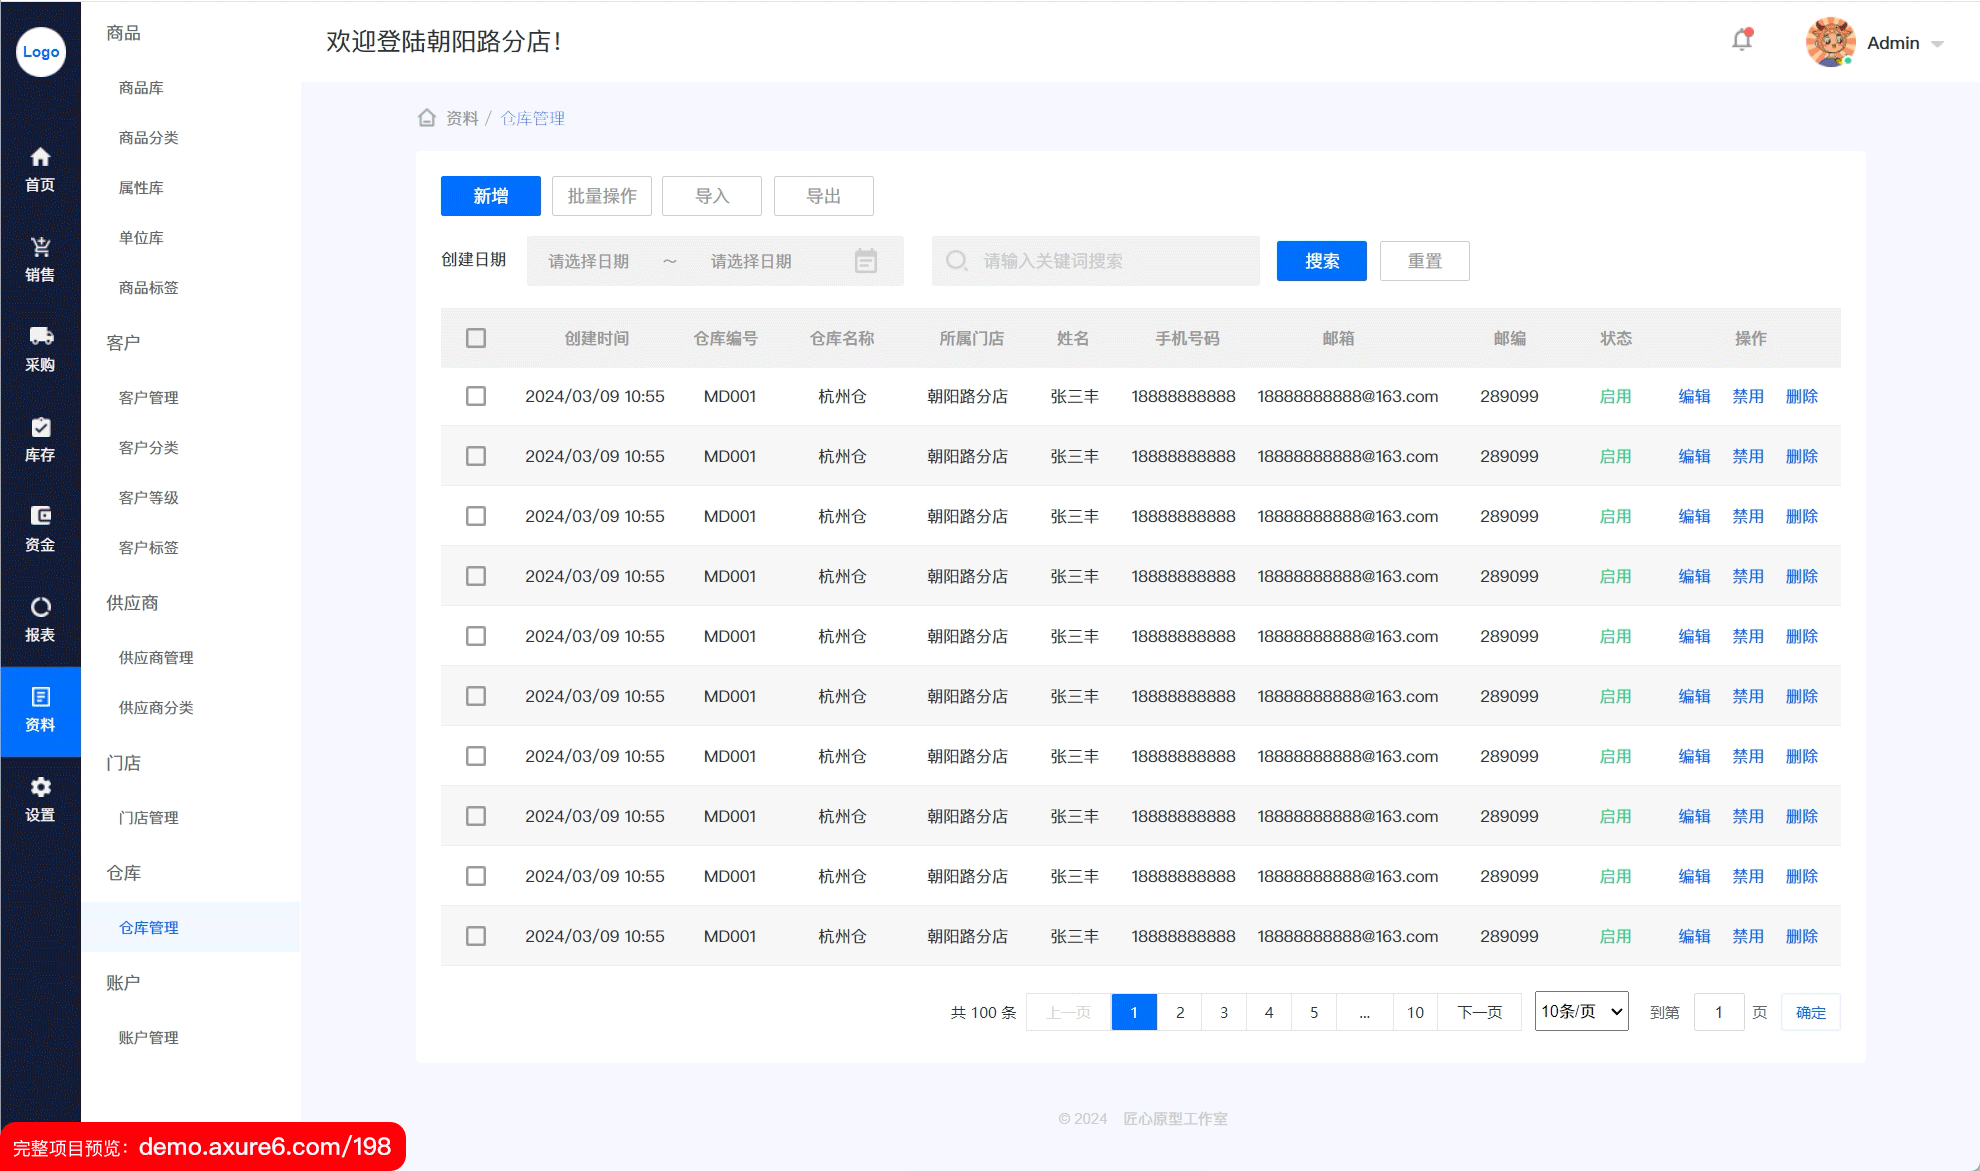Image resolution: width=1980 pixels, height=1171 pixels.
Task: Click the 创建时间 column header
Action: 597,338
